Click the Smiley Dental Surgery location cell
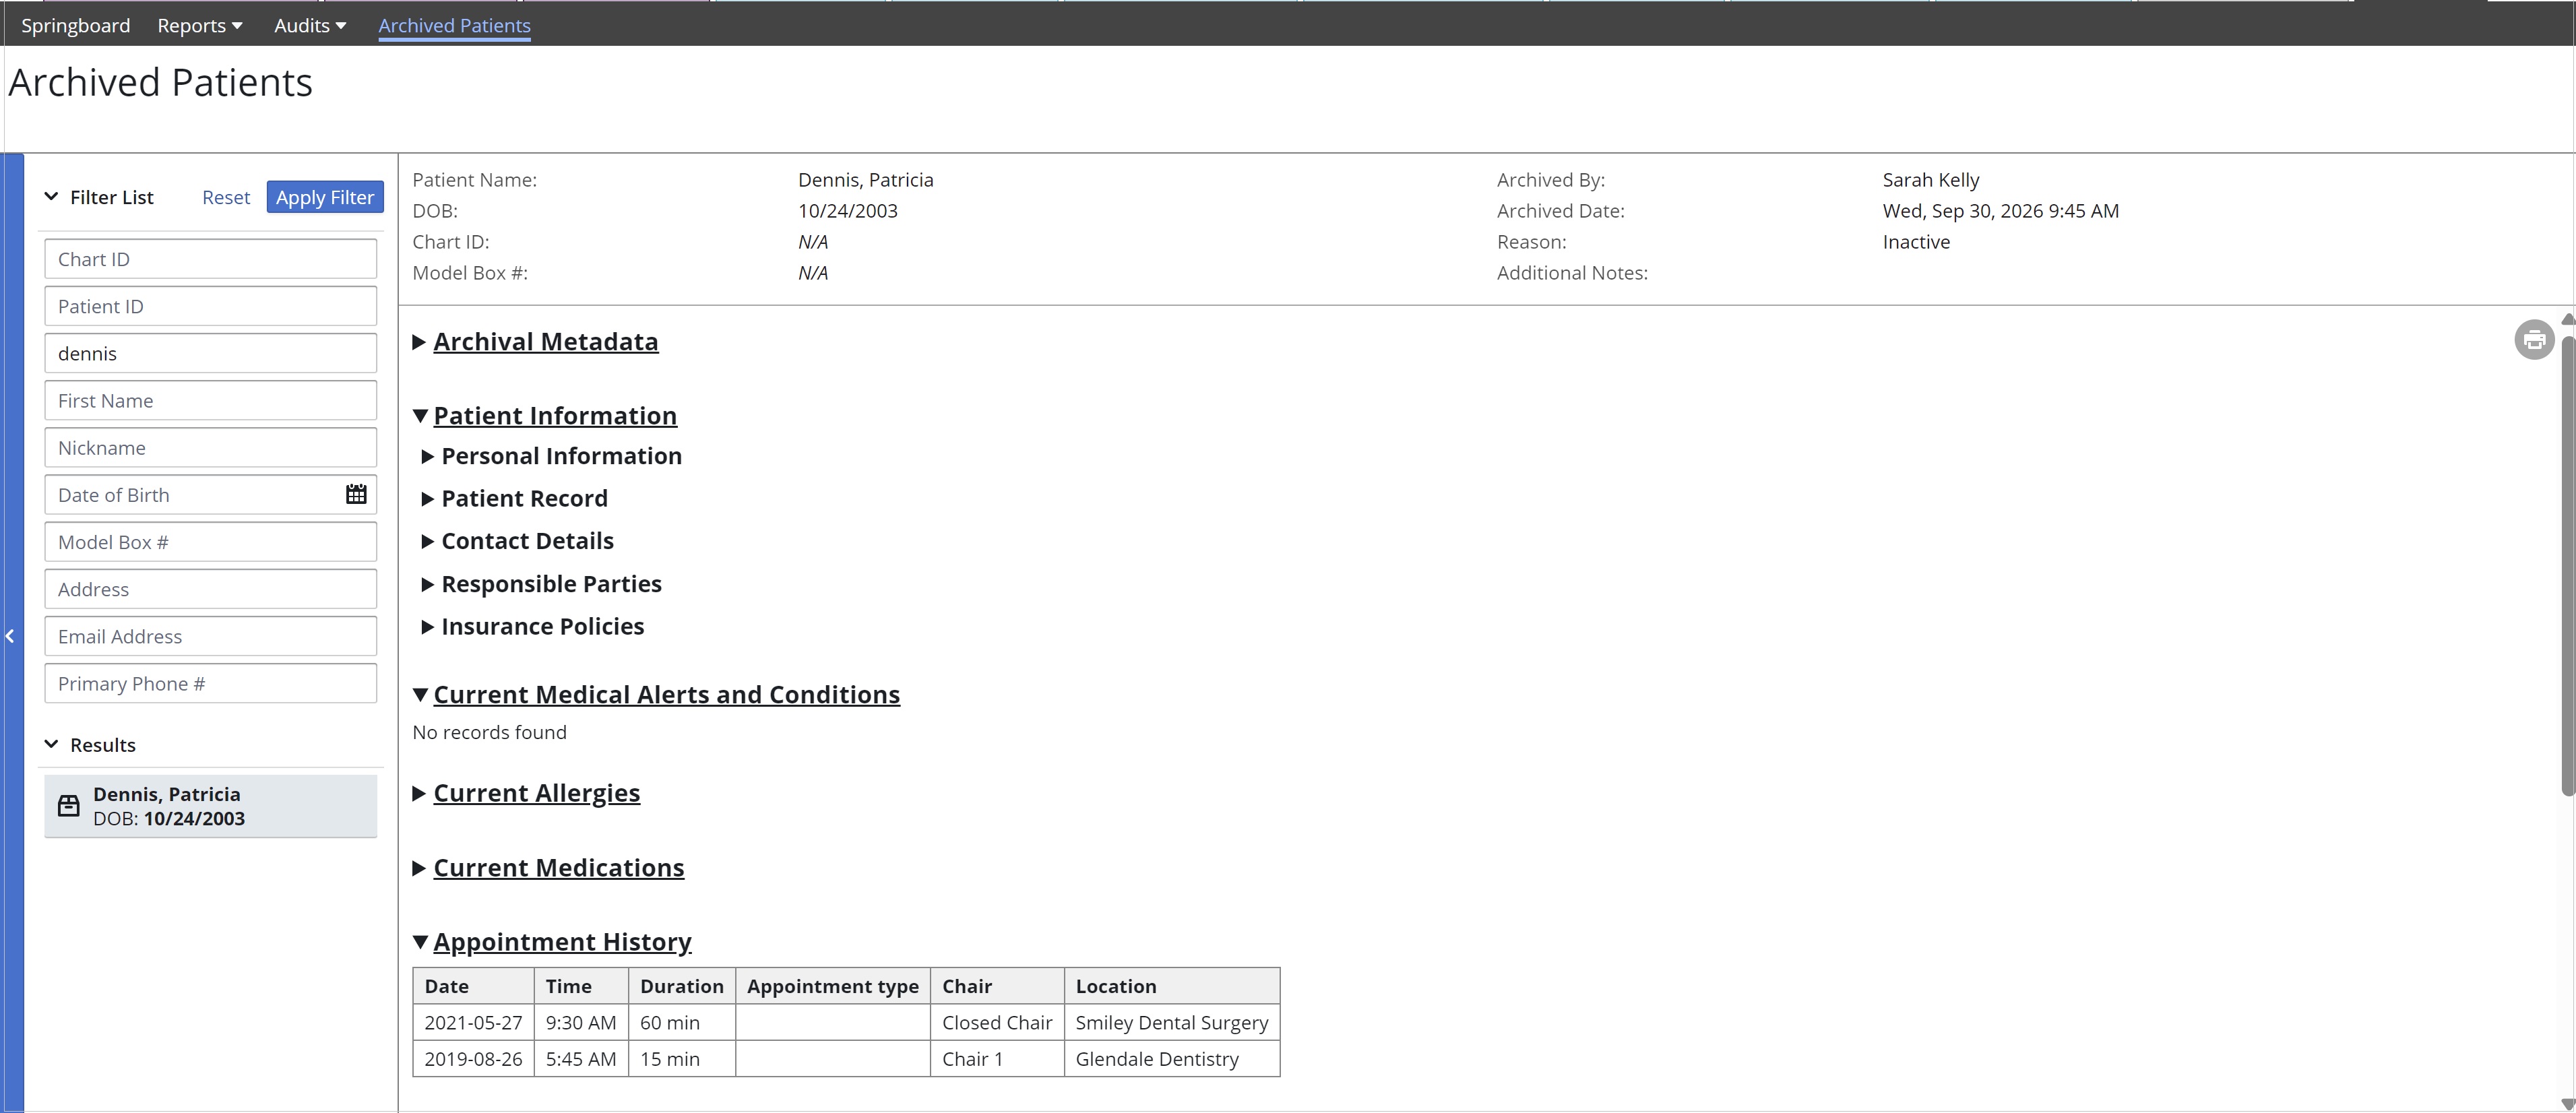 tap(1172, 1022)
